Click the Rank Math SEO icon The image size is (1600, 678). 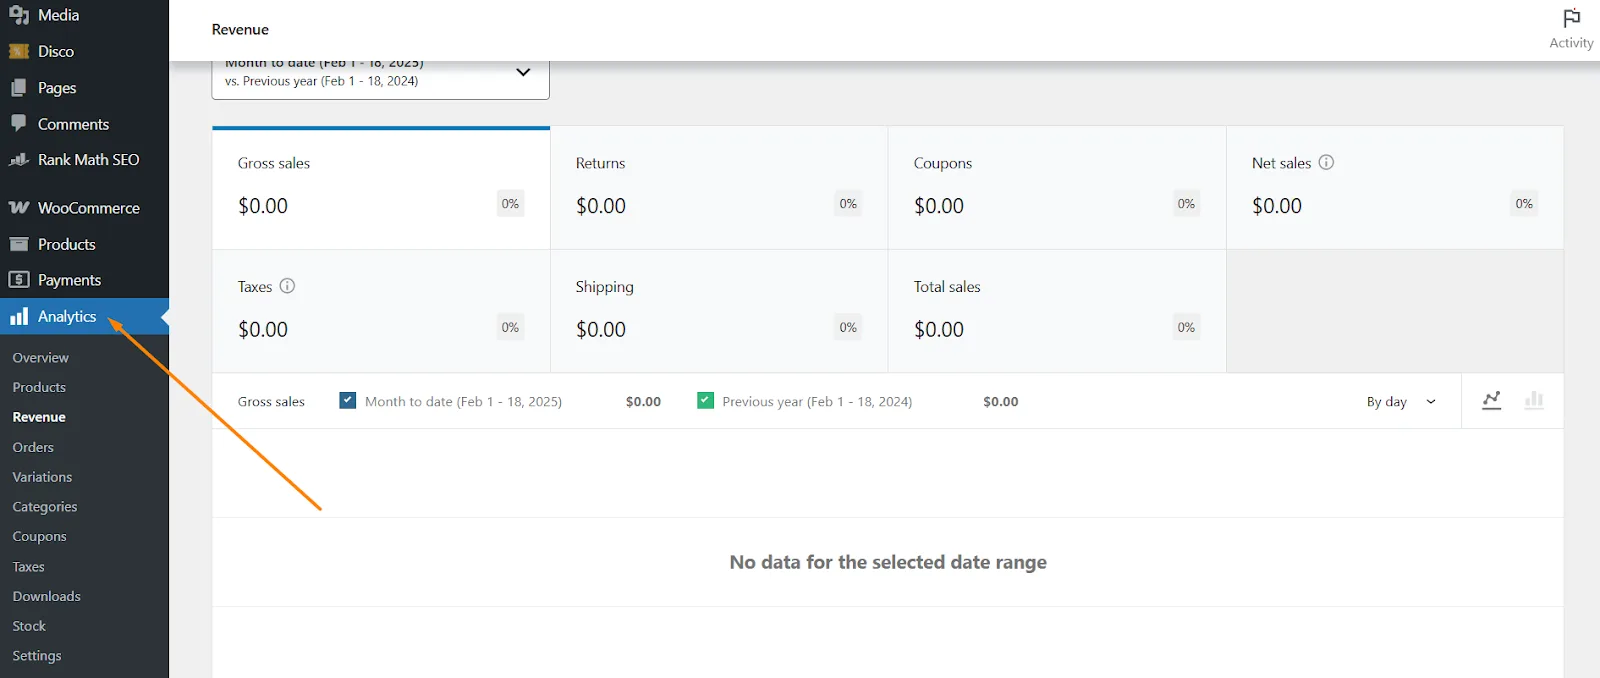point(19,160)
